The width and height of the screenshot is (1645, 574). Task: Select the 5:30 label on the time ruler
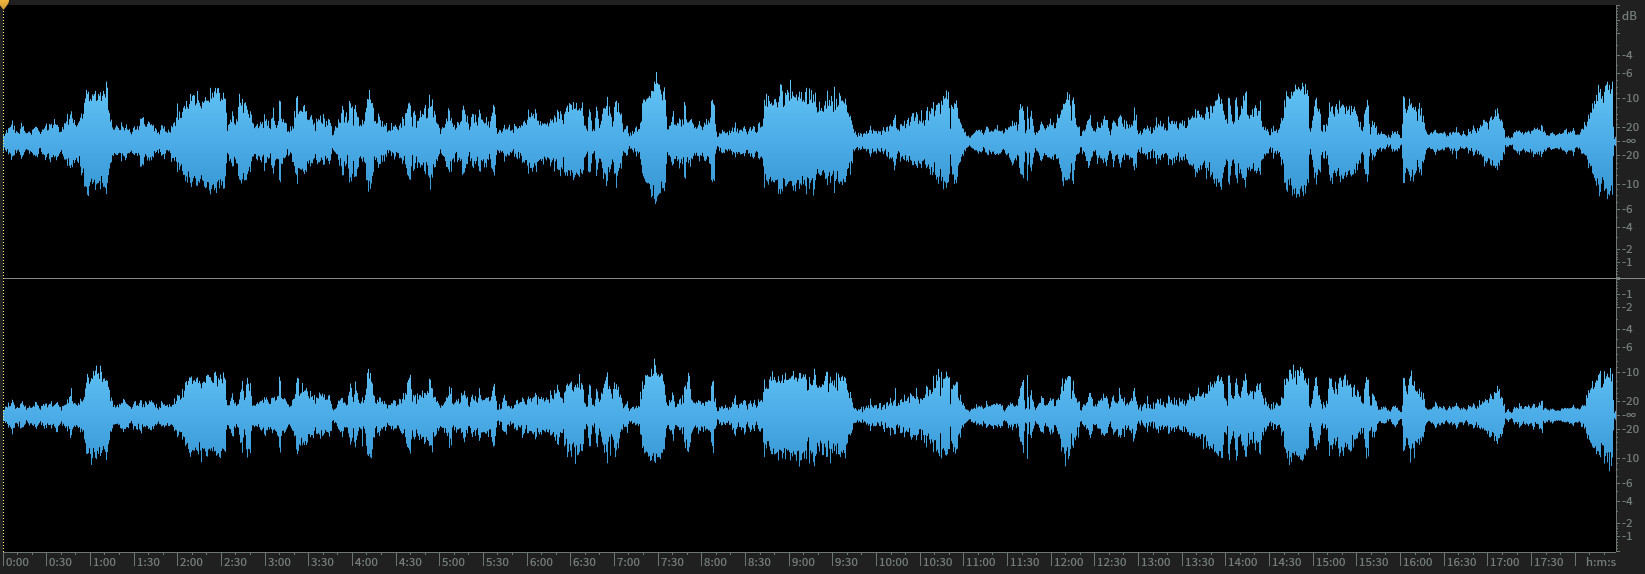497,562
